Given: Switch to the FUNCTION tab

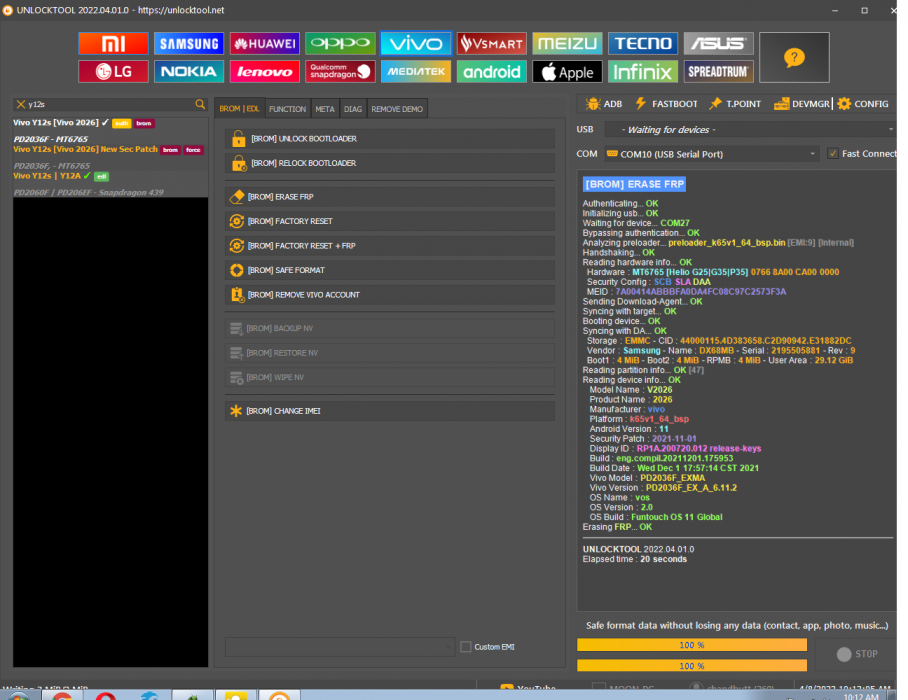Looking at the screenshot, I should tap(287, 109).
